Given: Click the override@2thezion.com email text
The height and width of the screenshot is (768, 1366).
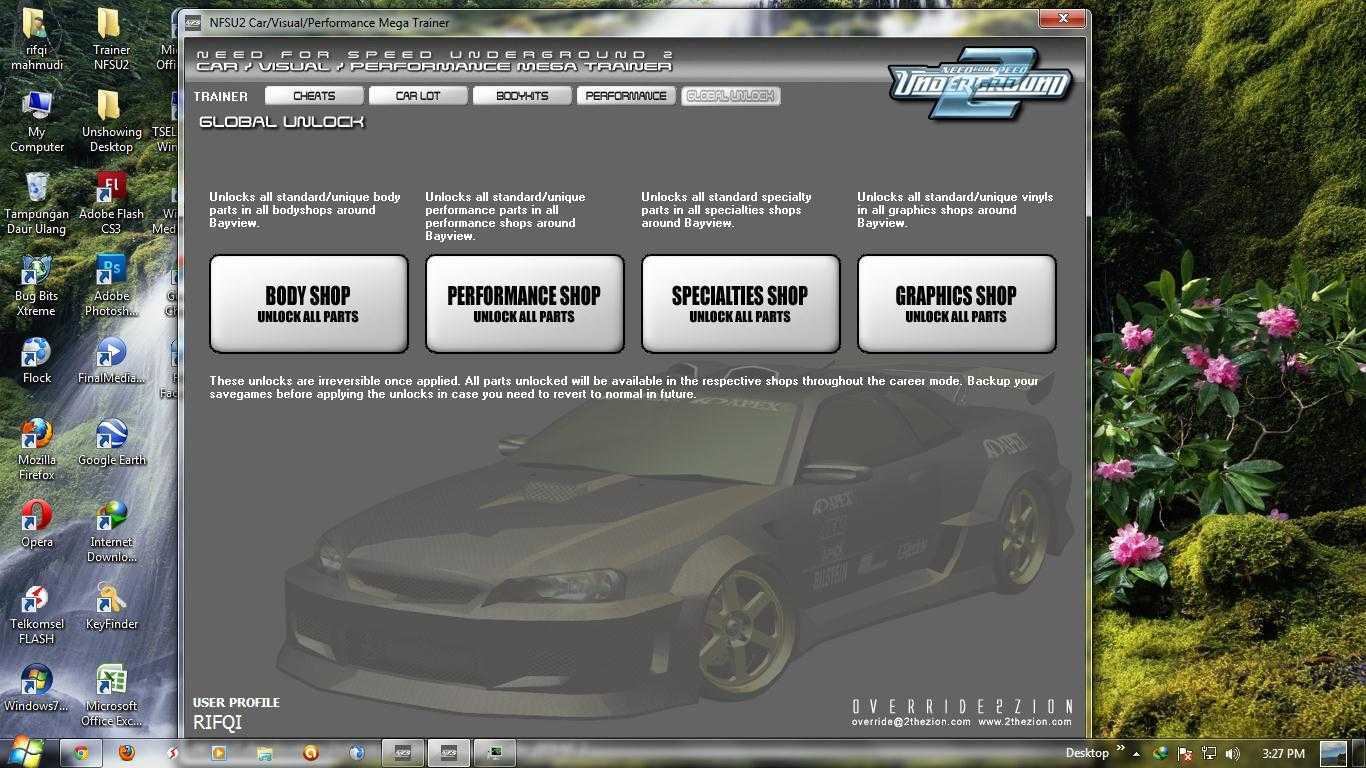Looking at the screenshot, I should coord(911,722).
